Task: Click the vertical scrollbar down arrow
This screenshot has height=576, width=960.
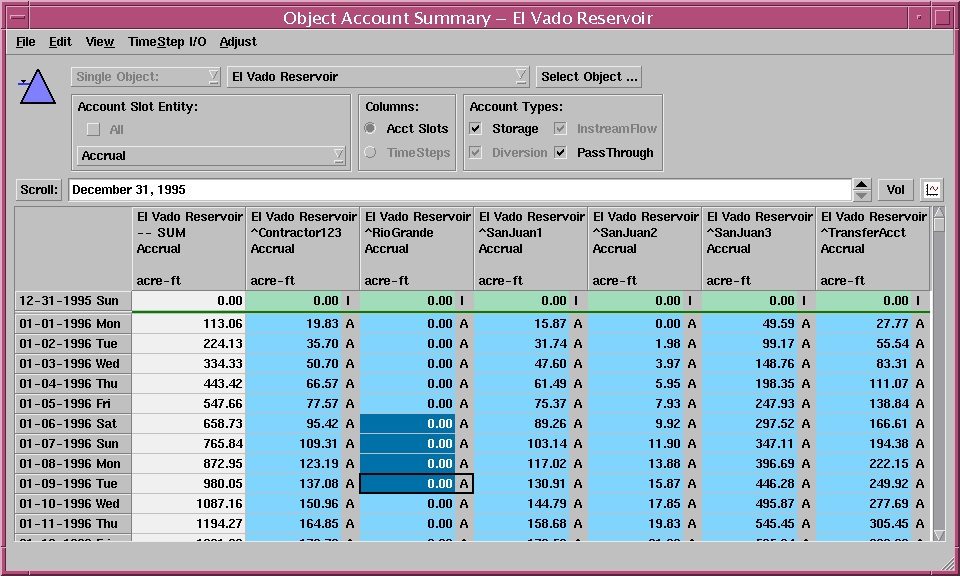Action: coord(939,535)
